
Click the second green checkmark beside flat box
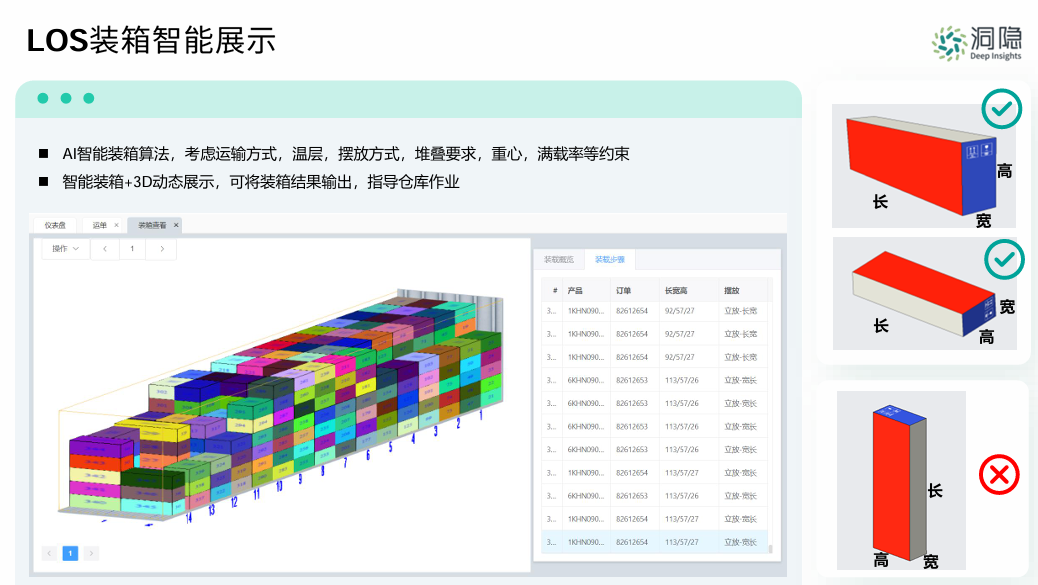click(x=1003, y=259)
